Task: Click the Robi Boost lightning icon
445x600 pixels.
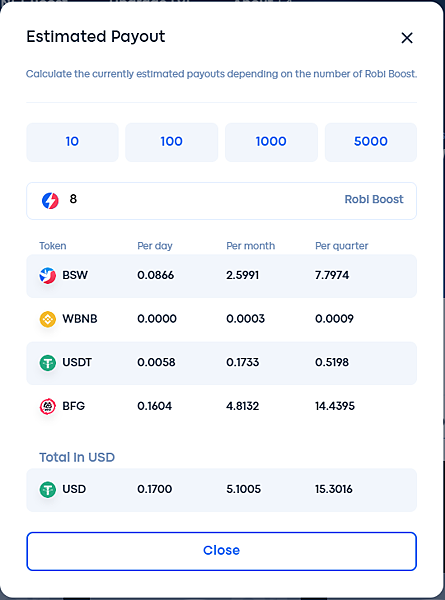Action: coord(50,201)
